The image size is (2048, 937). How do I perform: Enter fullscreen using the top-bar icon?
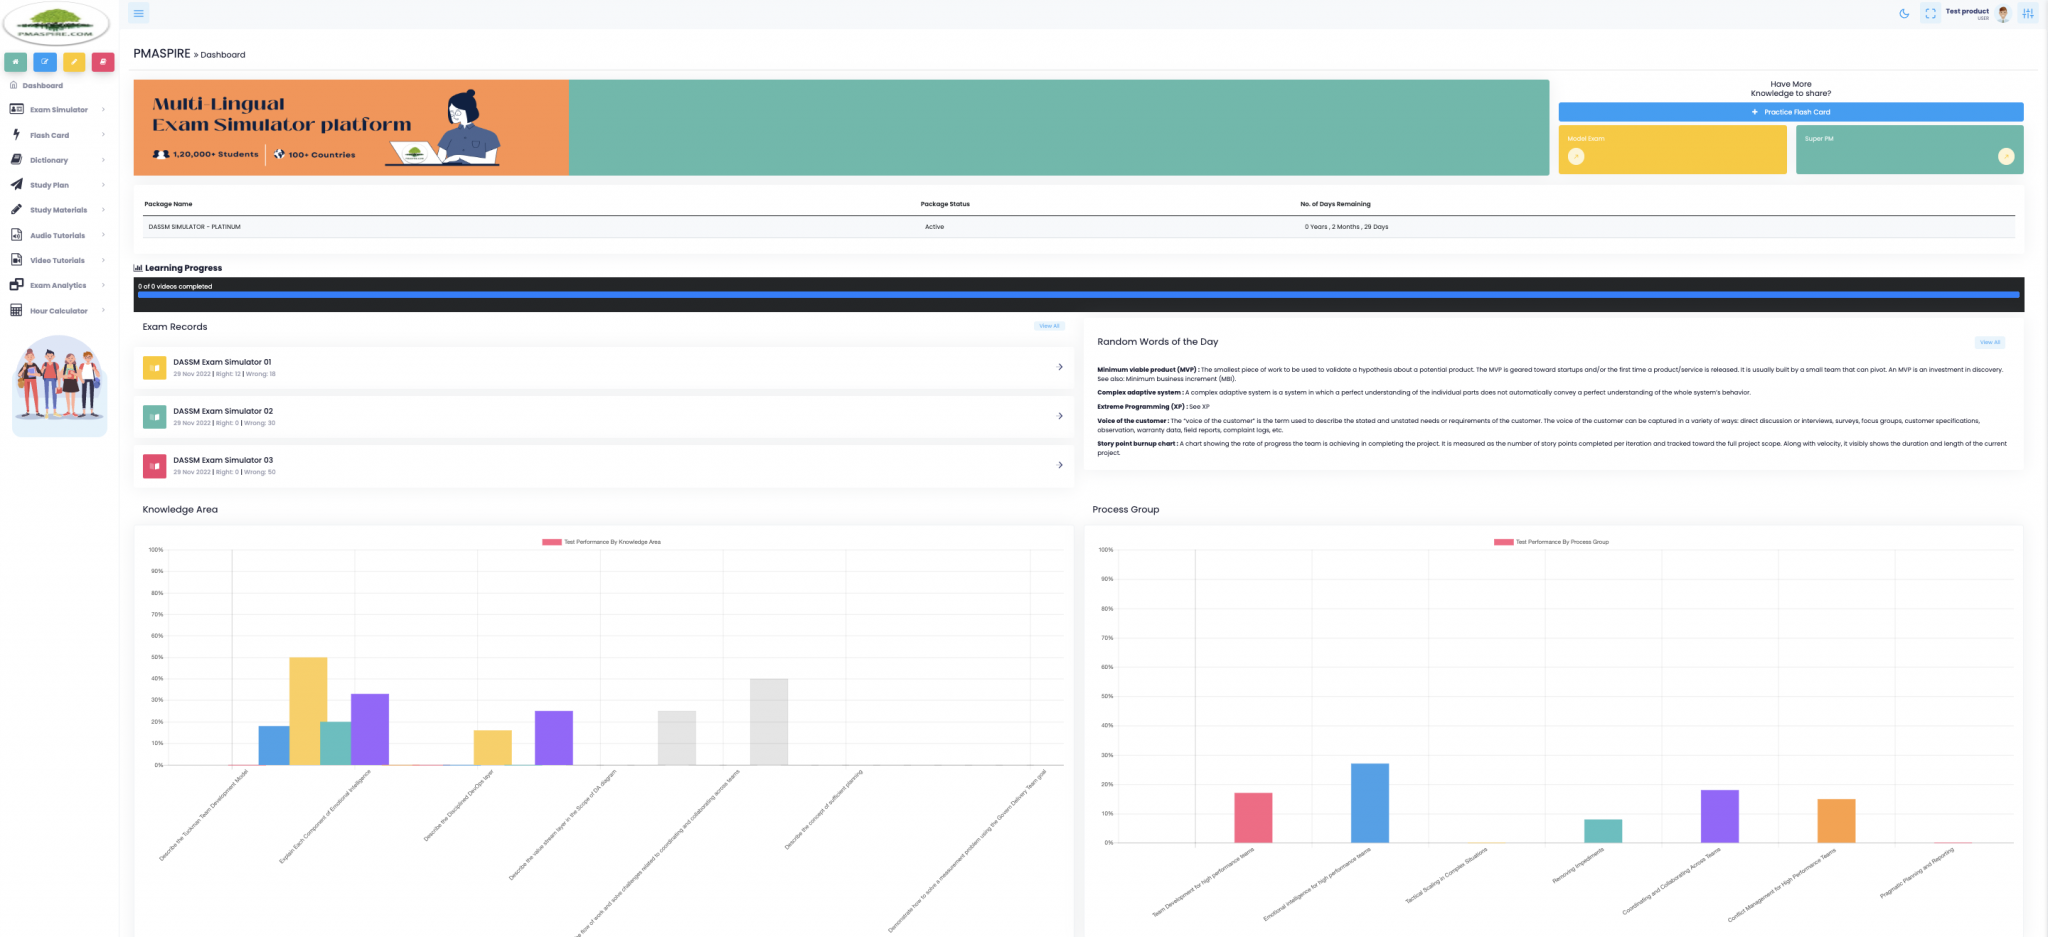click(1931, 13)
